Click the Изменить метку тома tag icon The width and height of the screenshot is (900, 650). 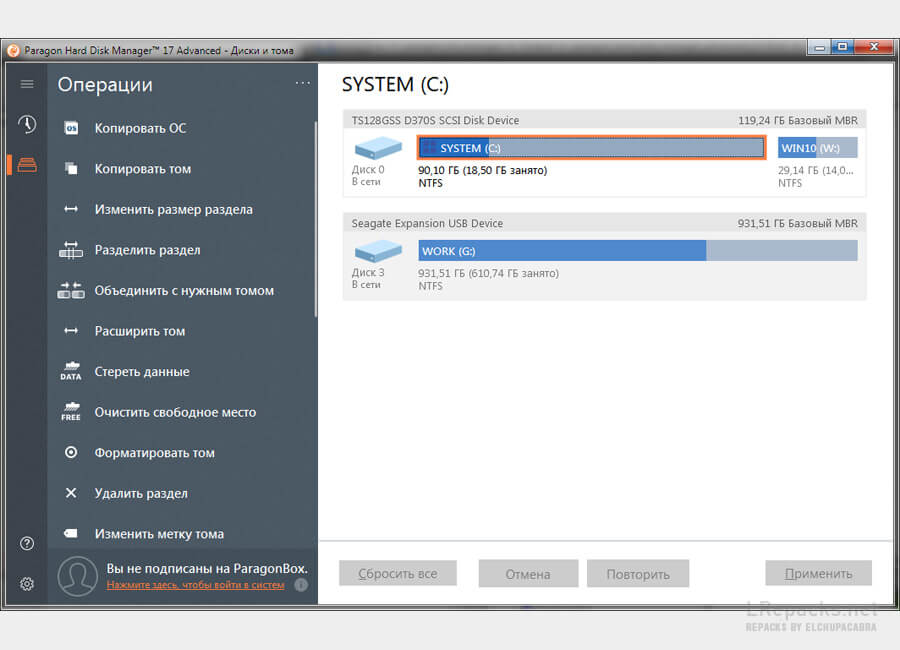(71, 533)
